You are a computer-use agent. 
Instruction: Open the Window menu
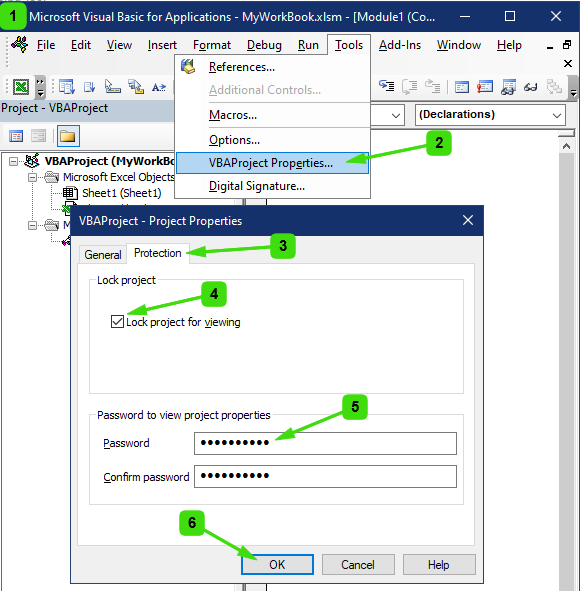click(459, 45)
